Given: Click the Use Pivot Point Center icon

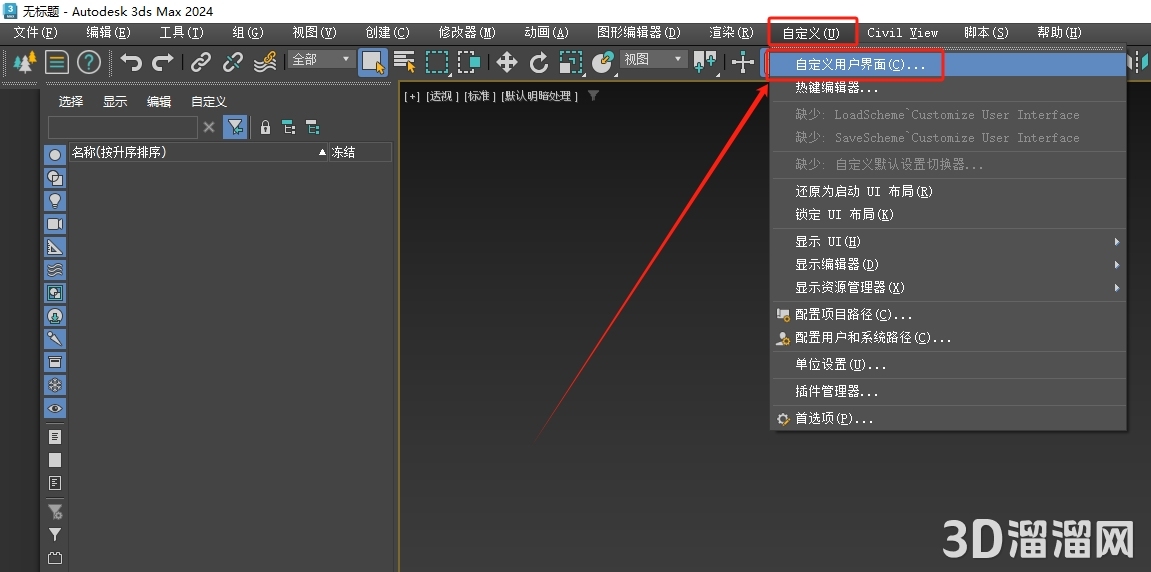Looking at the screenshot, I should (705, 62).
